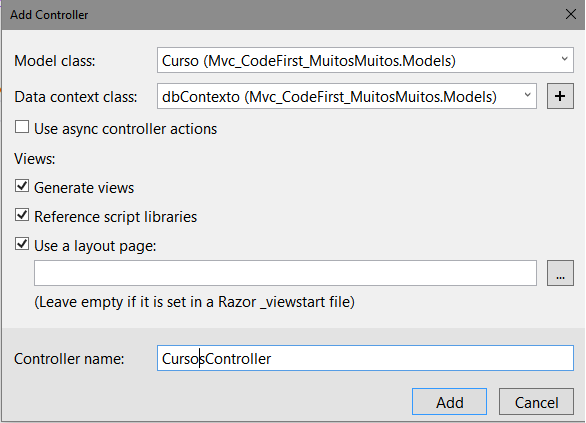Close the Add Controller dialog with the X

click(x=570, y=15)
